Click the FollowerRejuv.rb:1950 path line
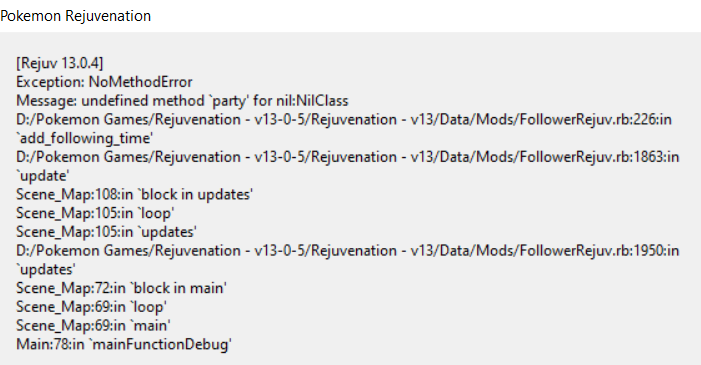Viewport: 701px width, 365px height. [x=347, y=250]
